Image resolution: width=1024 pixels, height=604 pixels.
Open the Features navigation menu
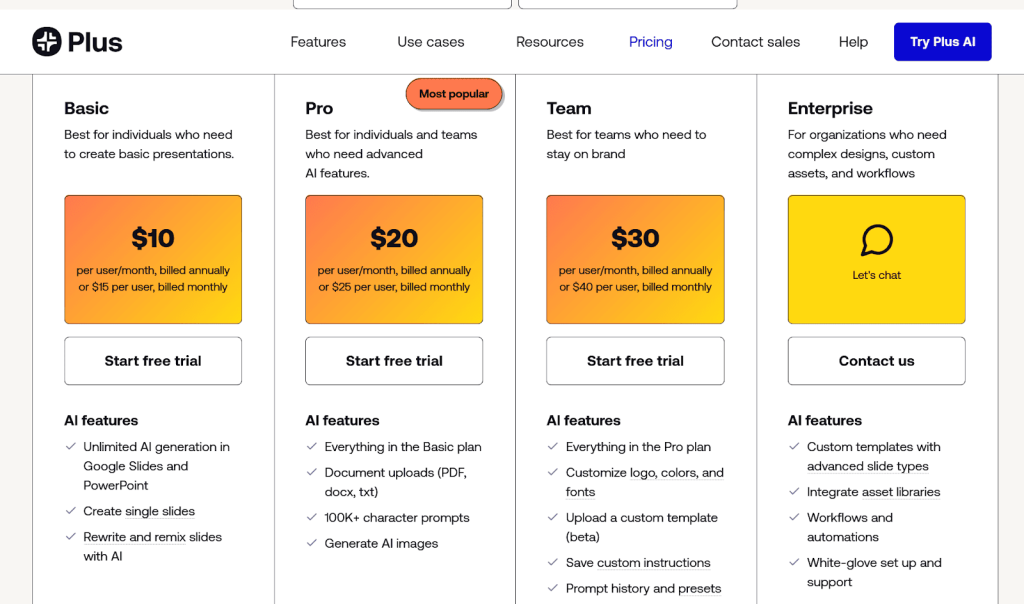coord(318,42)
